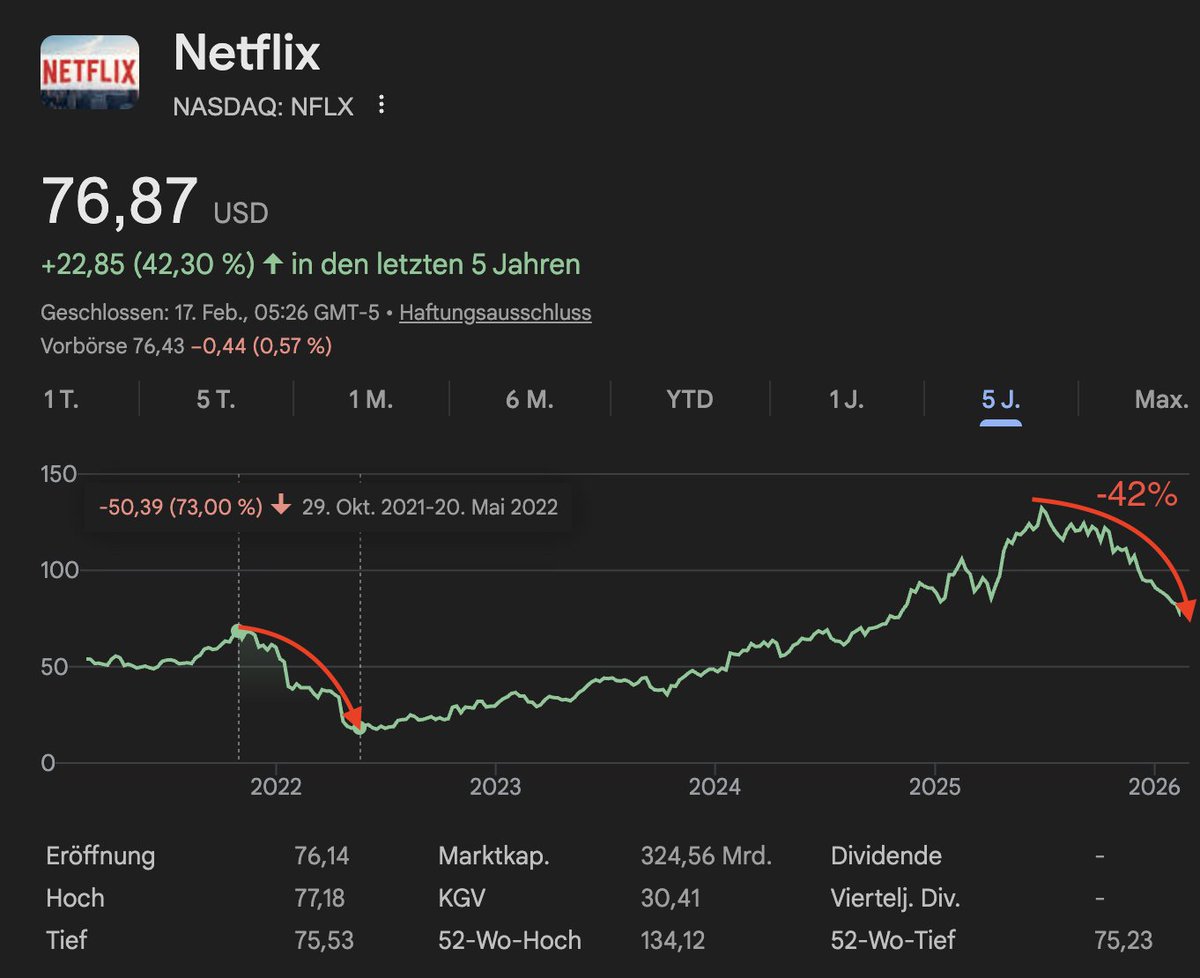Click the 2024 x-axis label

click(715, 786)
